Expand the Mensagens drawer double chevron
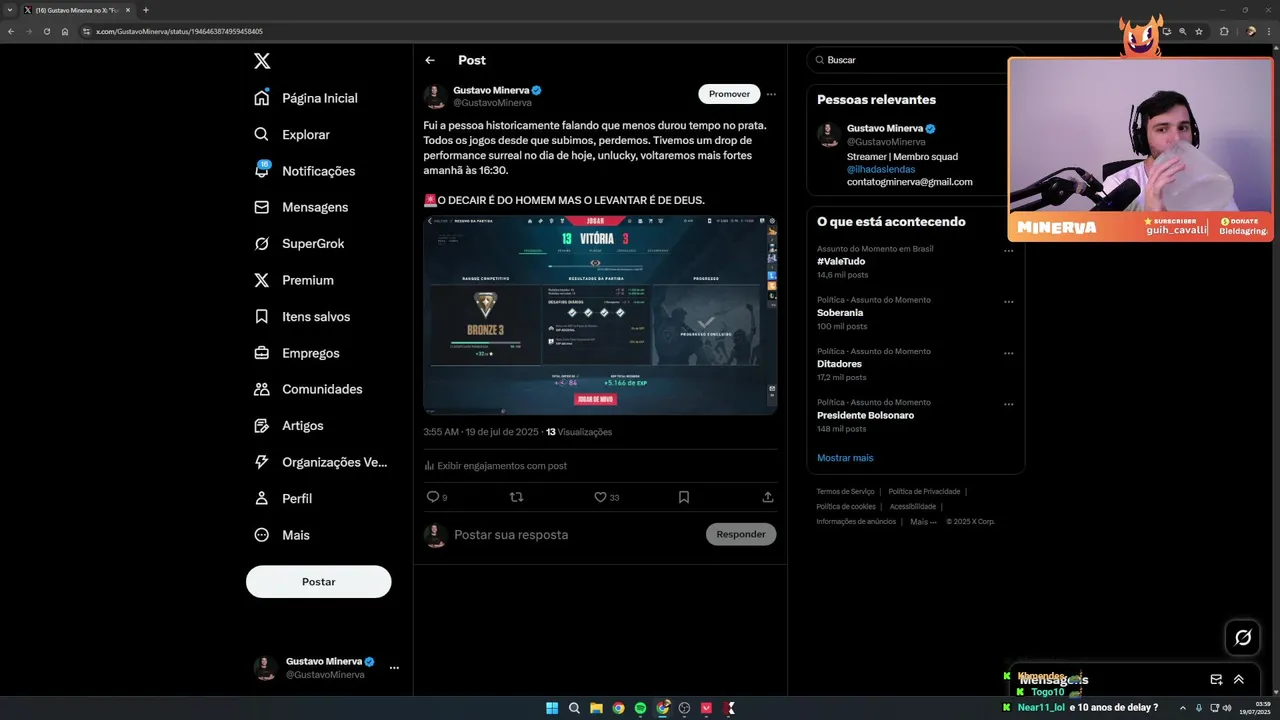Image resolution: width=1280 pixels, height=720 pixels. point(1239,679)
